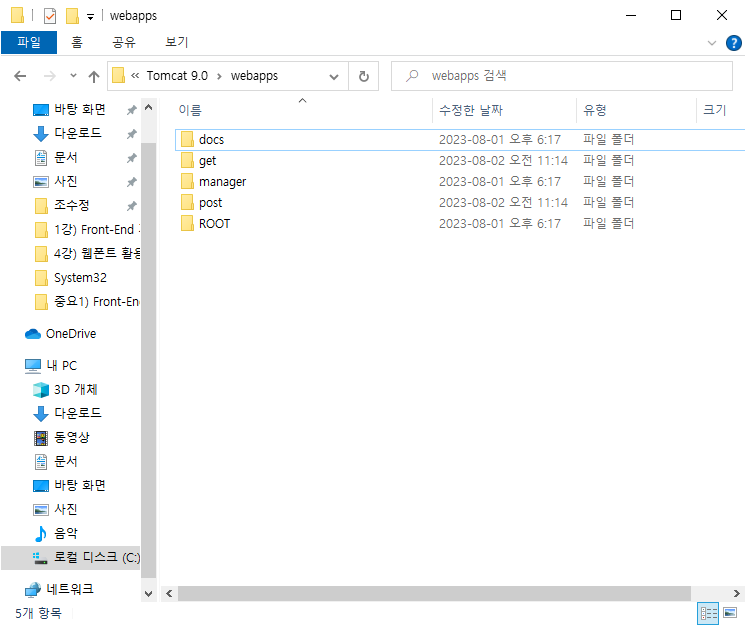Open pinned 다운로드 in Quick access
The height and width of the screenshot is (626, 746).
pos(78,133)
